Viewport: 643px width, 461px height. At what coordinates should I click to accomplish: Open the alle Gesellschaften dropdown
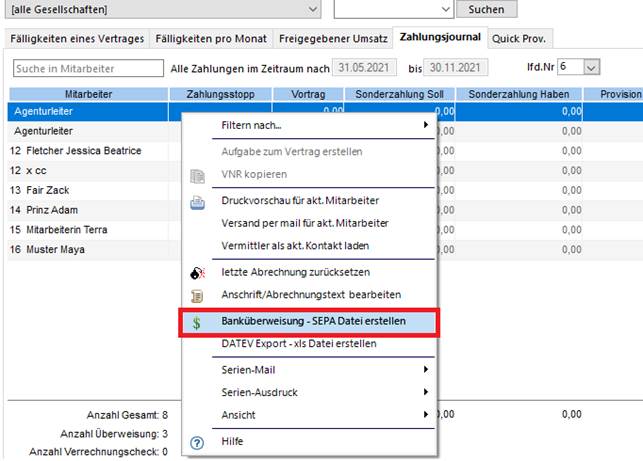pos(314,8)
